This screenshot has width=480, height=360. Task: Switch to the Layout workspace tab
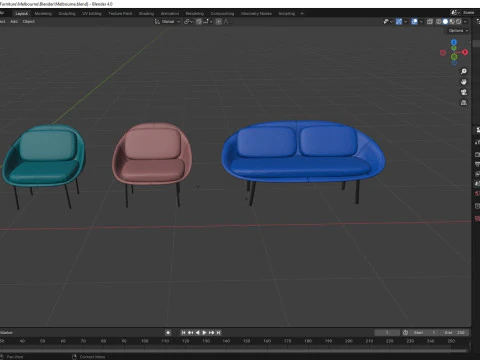[x=22, y=14]
